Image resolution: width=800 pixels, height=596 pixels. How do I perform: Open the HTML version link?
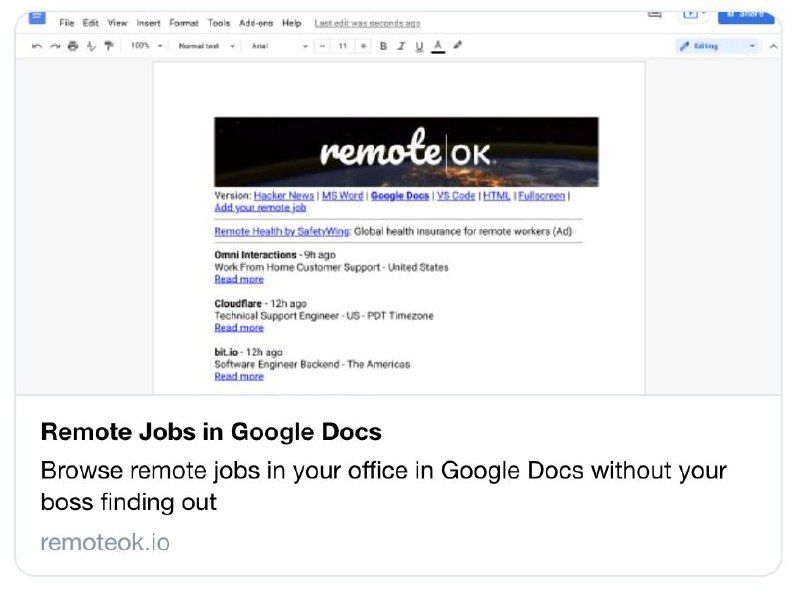point(497,195)
